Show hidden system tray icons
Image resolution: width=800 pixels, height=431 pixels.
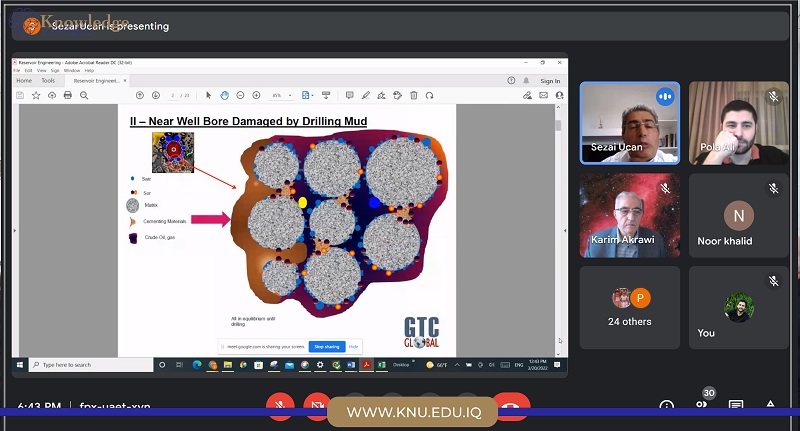click(457, 365)
